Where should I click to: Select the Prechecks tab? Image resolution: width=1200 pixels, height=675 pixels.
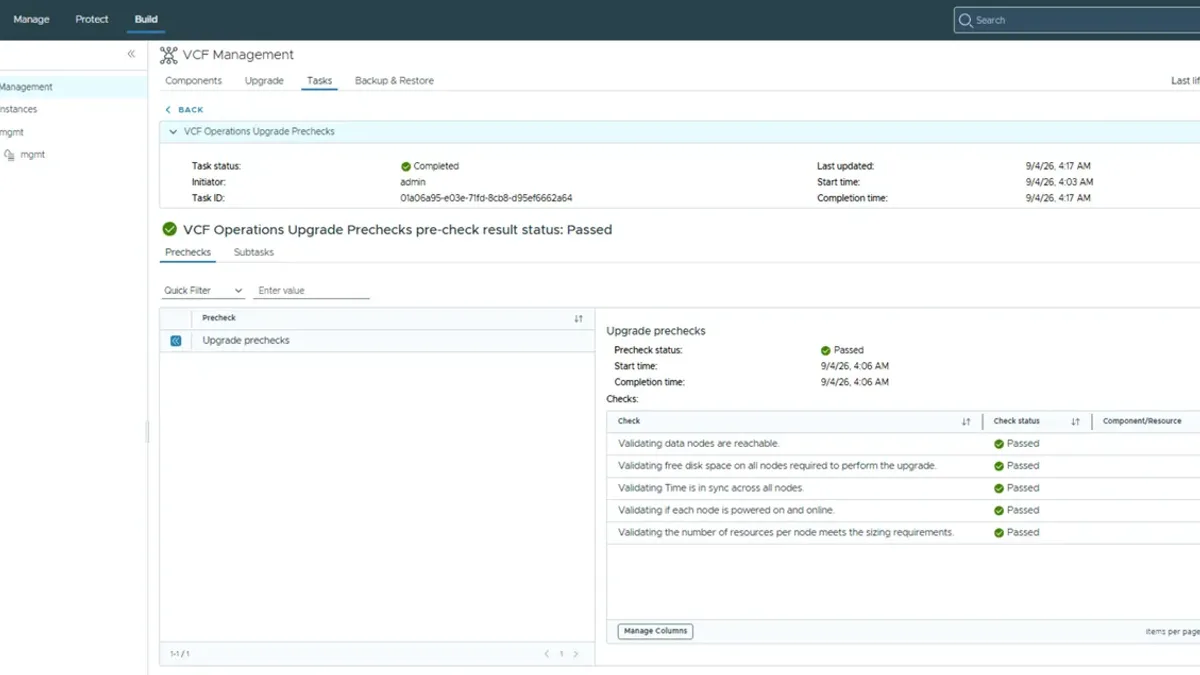tap(188, 253)
